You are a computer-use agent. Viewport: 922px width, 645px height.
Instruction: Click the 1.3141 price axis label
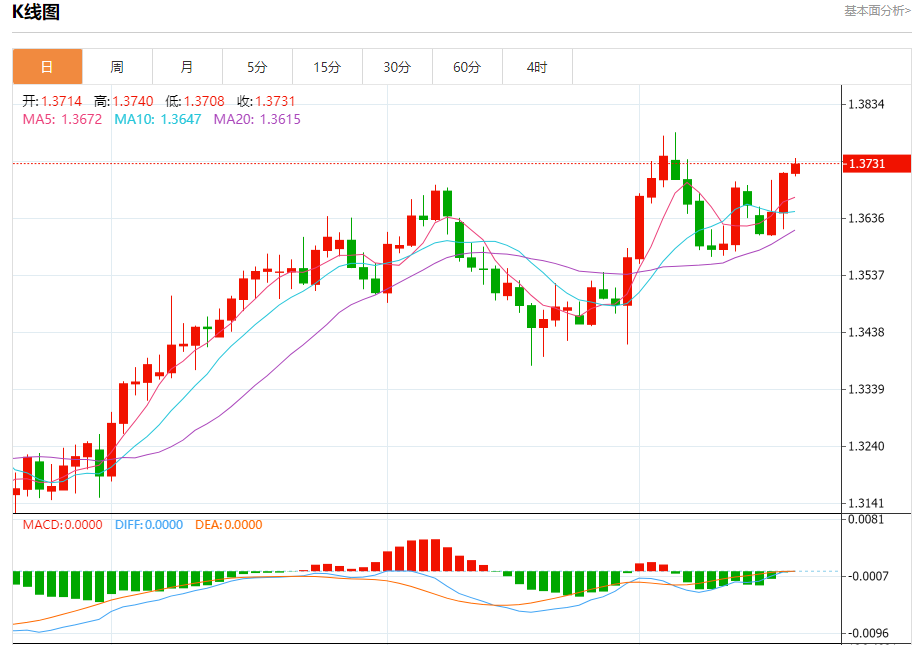[x=866, y=503]
